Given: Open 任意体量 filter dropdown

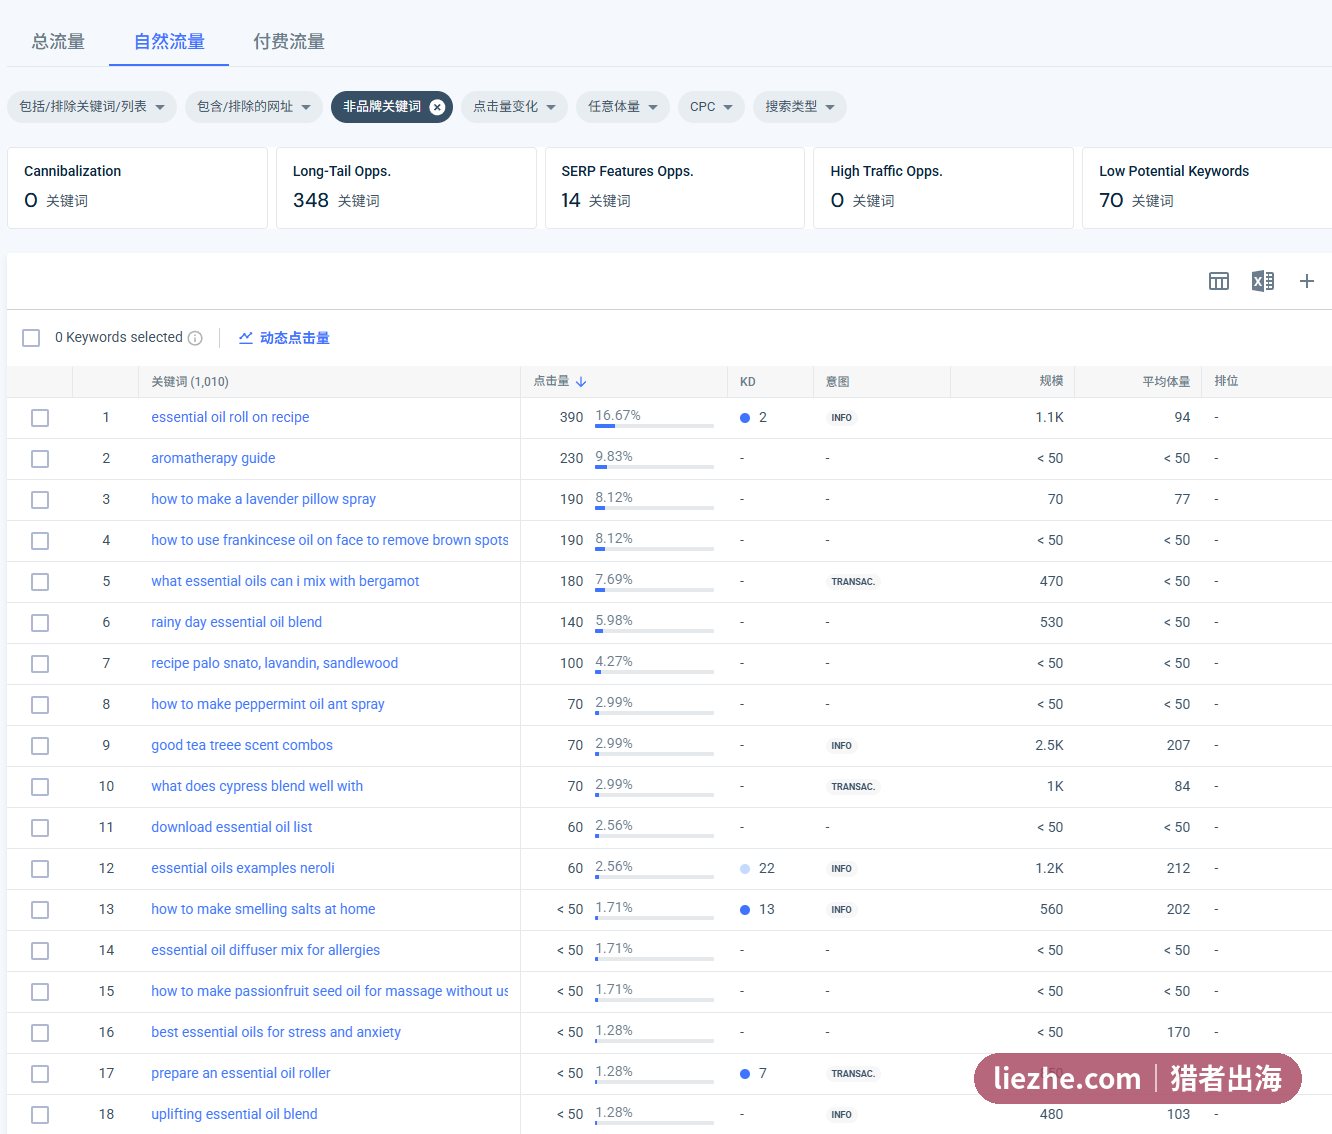Looking at the screenshot, I should (622, 107).
